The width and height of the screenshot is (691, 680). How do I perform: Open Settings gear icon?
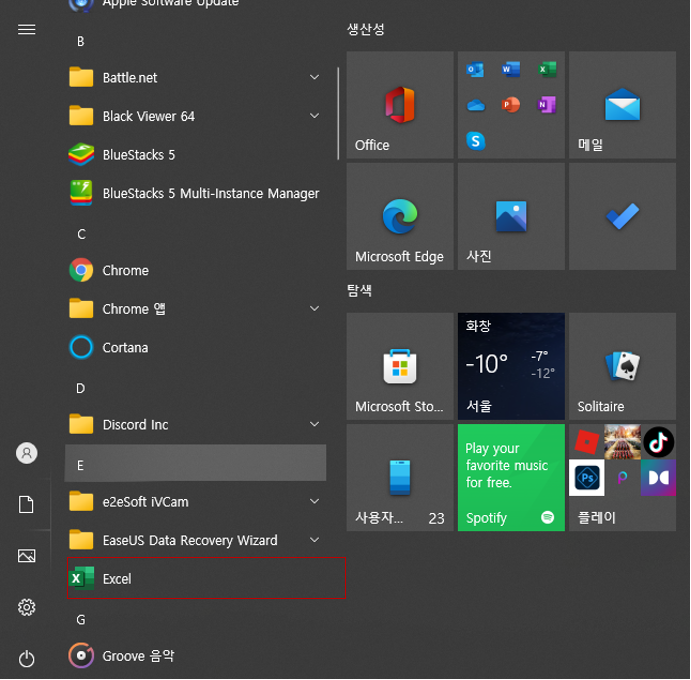click(26, 607)
